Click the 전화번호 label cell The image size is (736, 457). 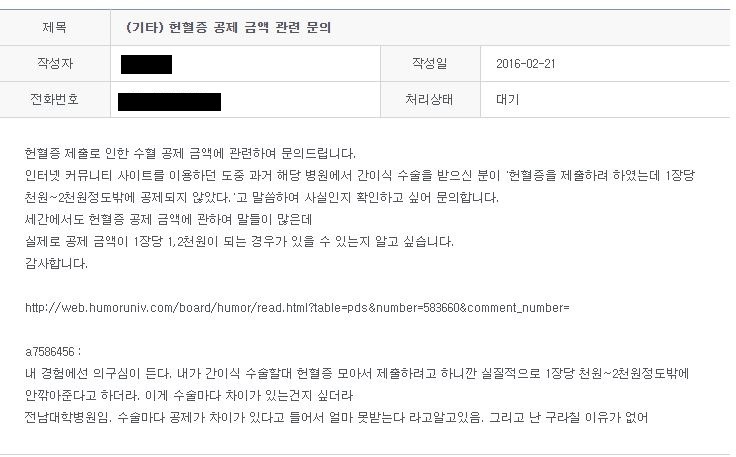tap(55, 99)
